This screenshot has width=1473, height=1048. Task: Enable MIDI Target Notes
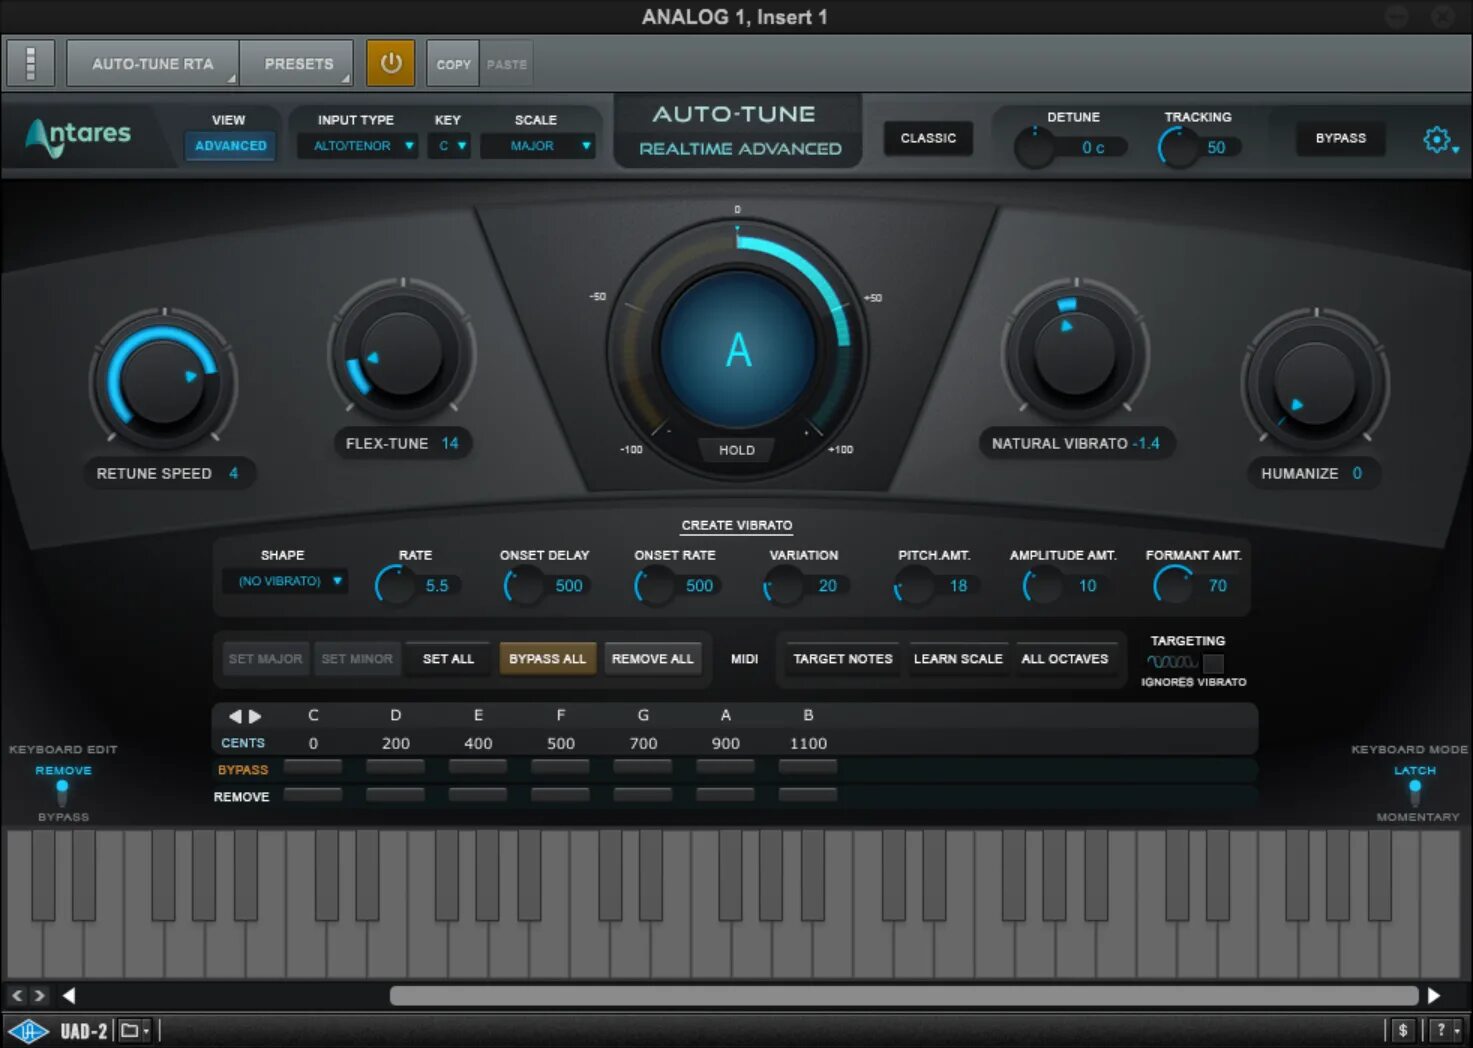[x=842, y=659]
